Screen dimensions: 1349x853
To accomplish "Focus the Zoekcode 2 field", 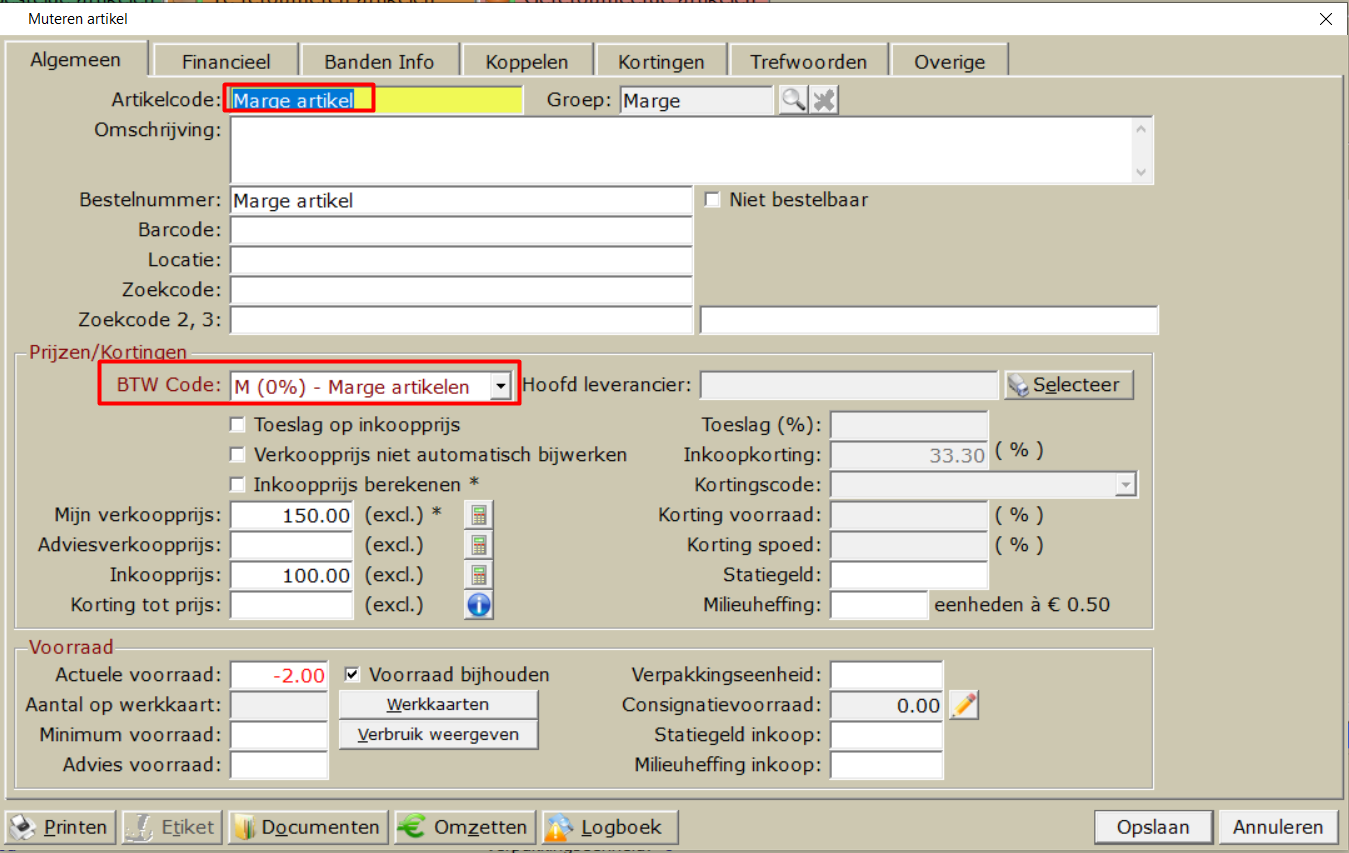I will (461, 320).
